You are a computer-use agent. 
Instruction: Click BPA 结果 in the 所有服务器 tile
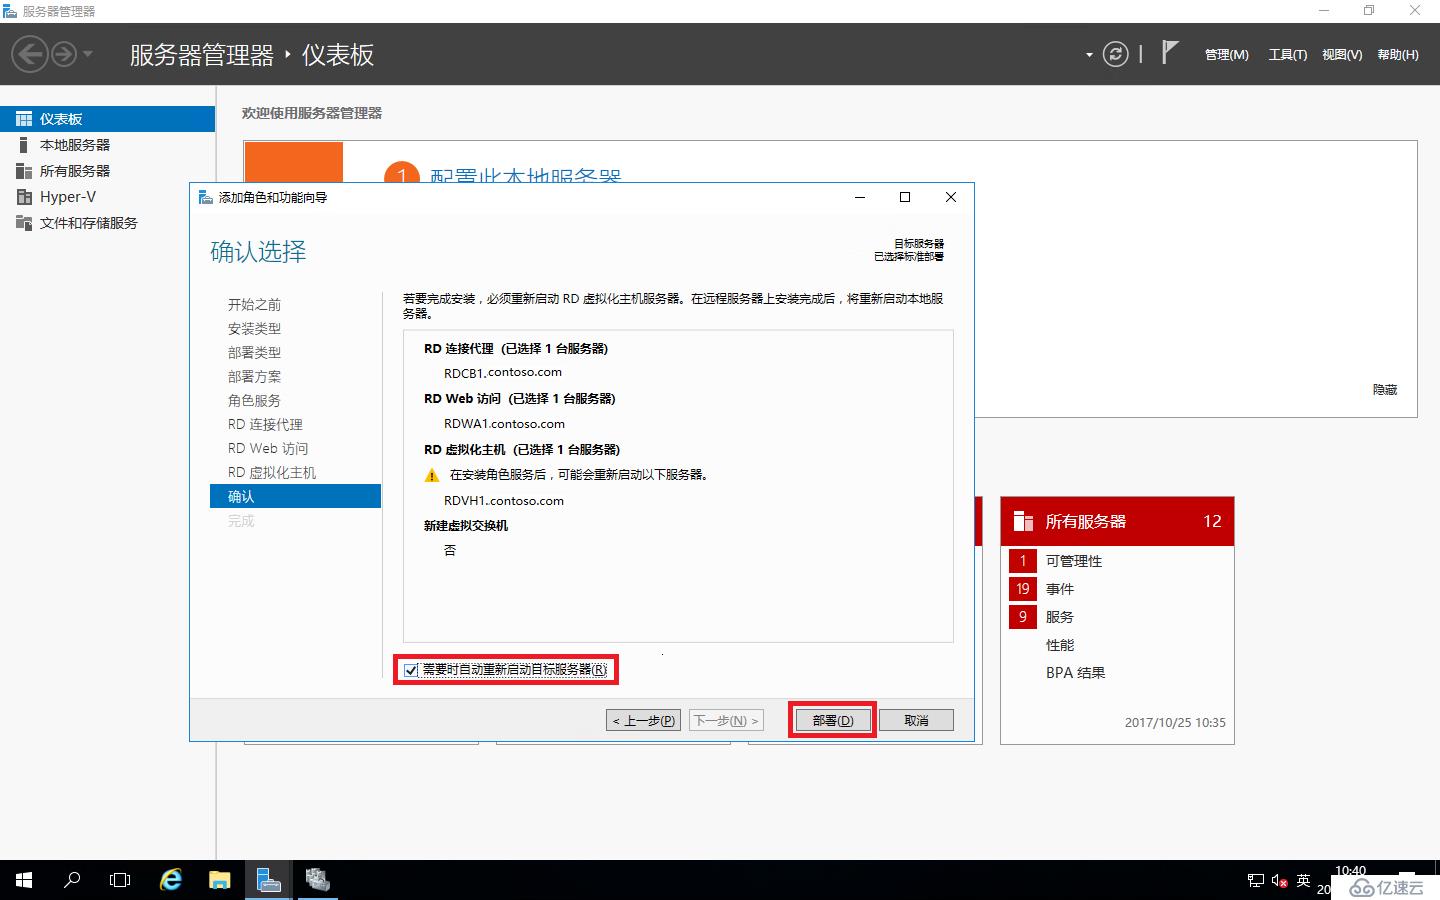[x=1076, y=673]
